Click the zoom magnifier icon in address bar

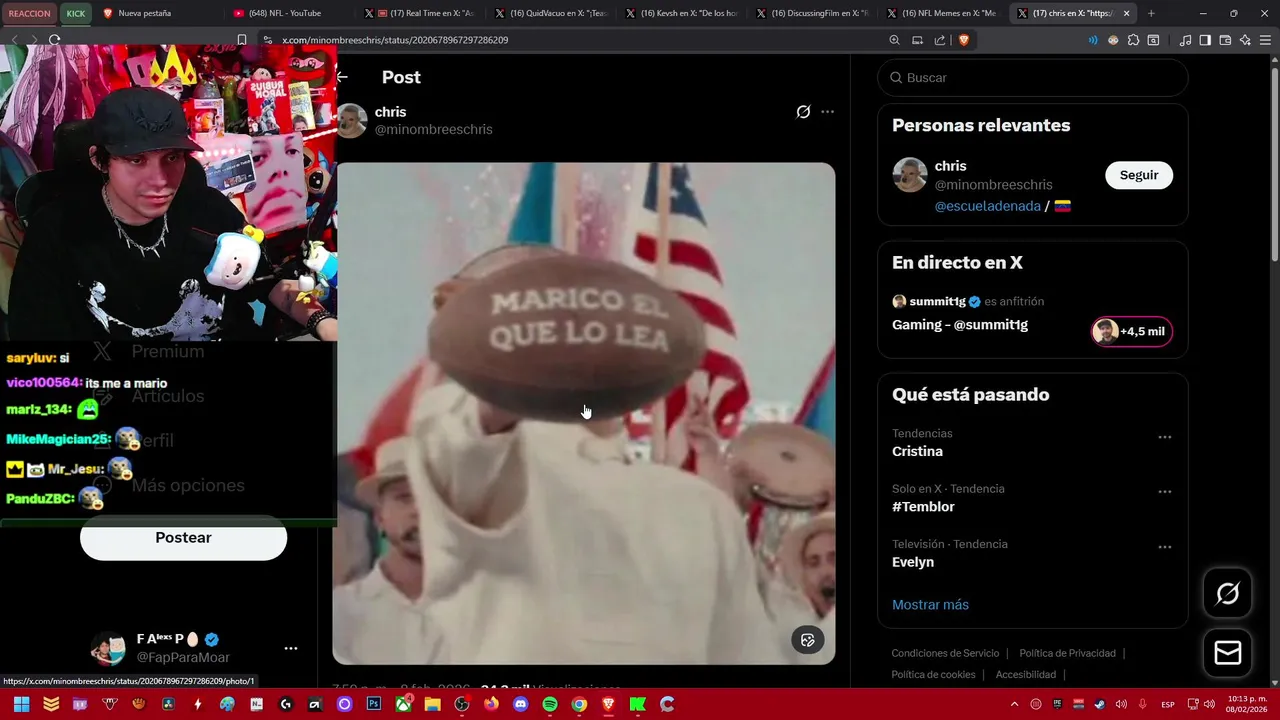894,40
